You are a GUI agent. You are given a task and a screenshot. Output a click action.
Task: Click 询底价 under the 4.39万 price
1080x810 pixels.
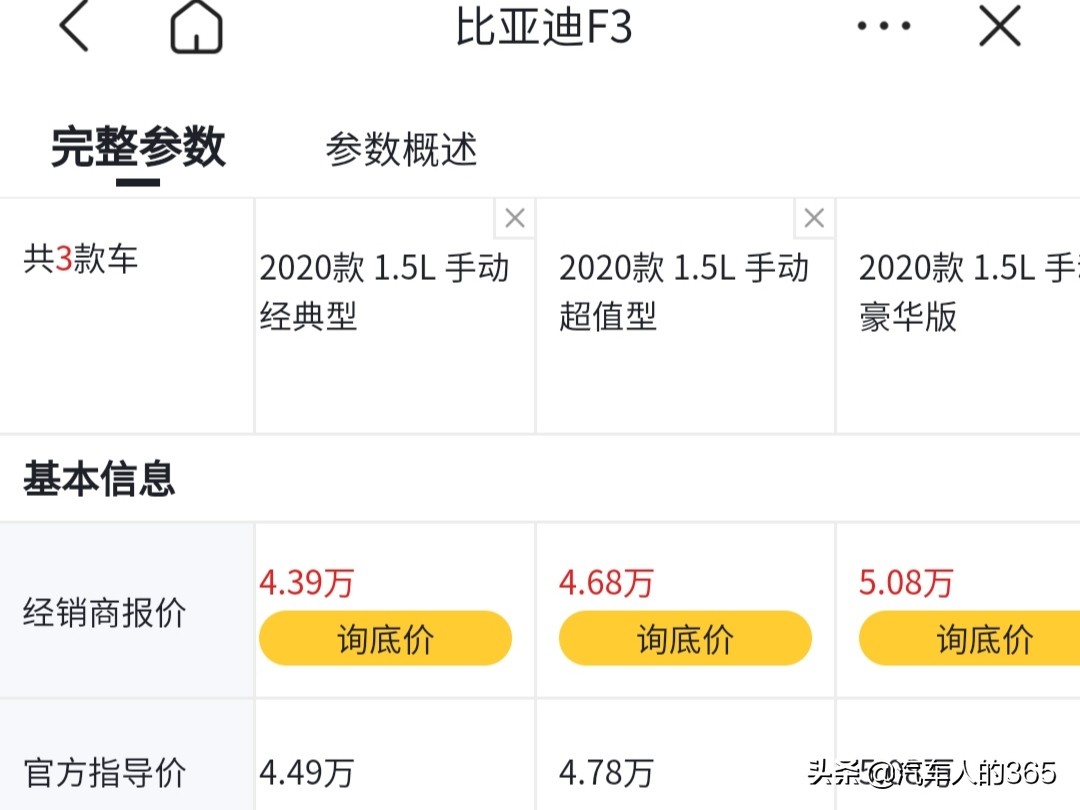(385, 638)
